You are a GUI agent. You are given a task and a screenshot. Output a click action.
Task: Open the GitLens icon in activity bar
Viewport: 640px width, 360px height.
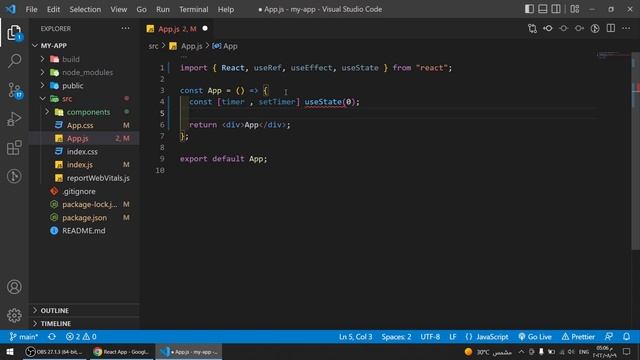(14, 176)
